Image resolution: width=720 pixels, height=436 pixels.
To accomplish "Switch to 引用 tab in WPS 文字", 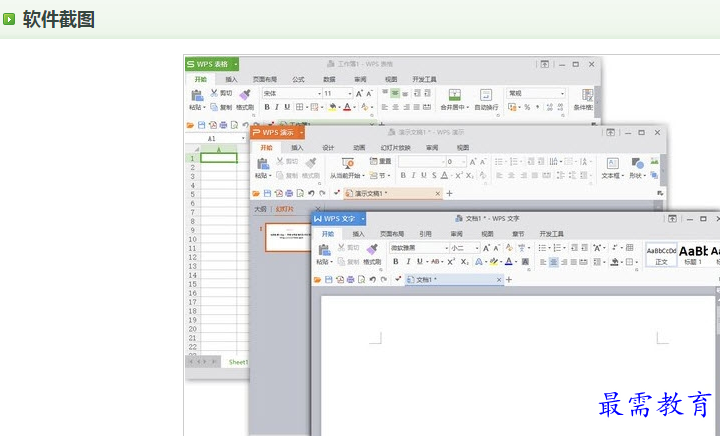I will (425, 234).
